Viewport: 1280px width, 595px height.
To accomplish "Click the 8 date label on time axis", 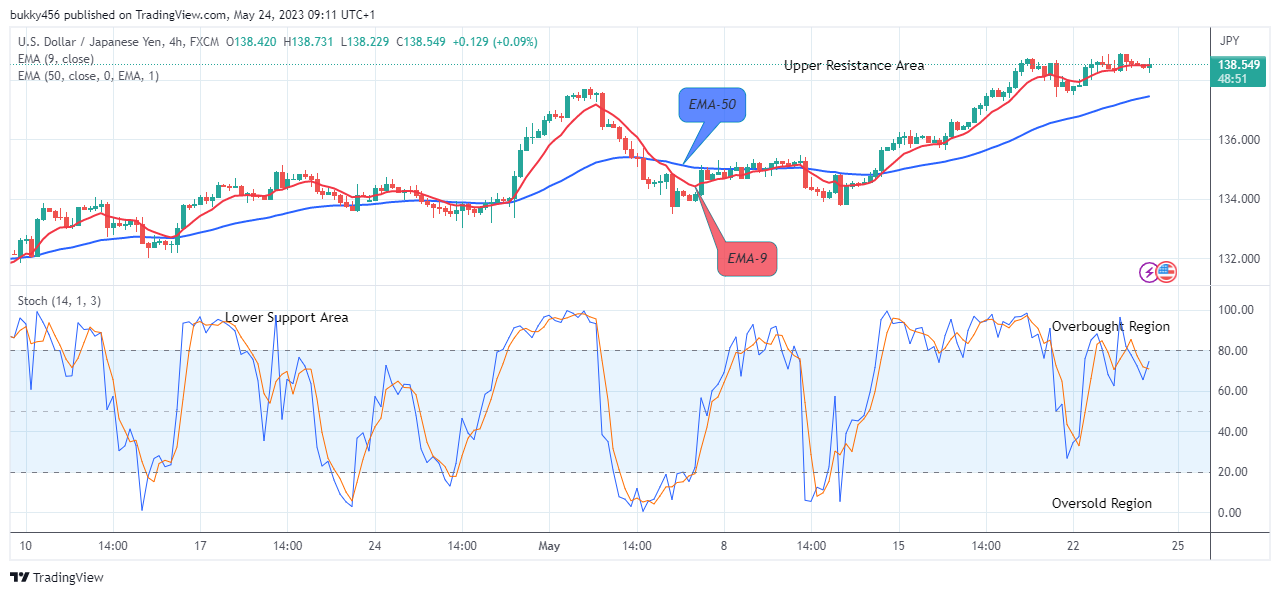I will (724, 546).
